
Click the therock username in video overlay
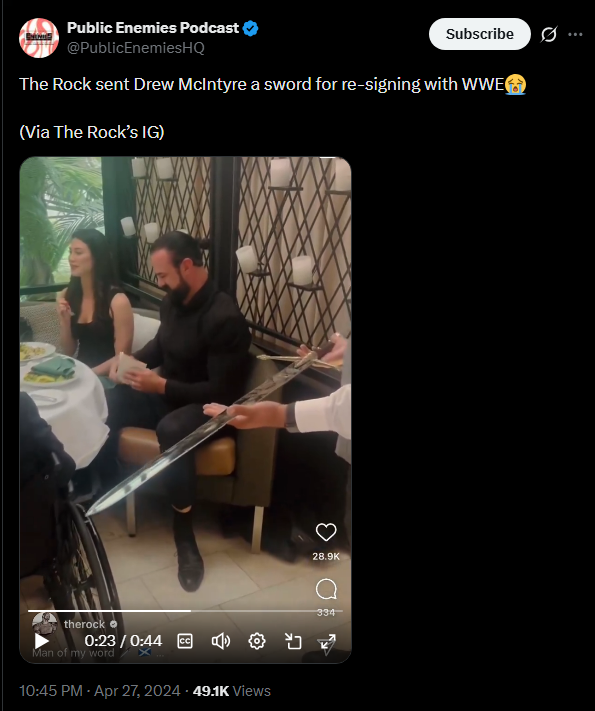(x=84, y=624)
